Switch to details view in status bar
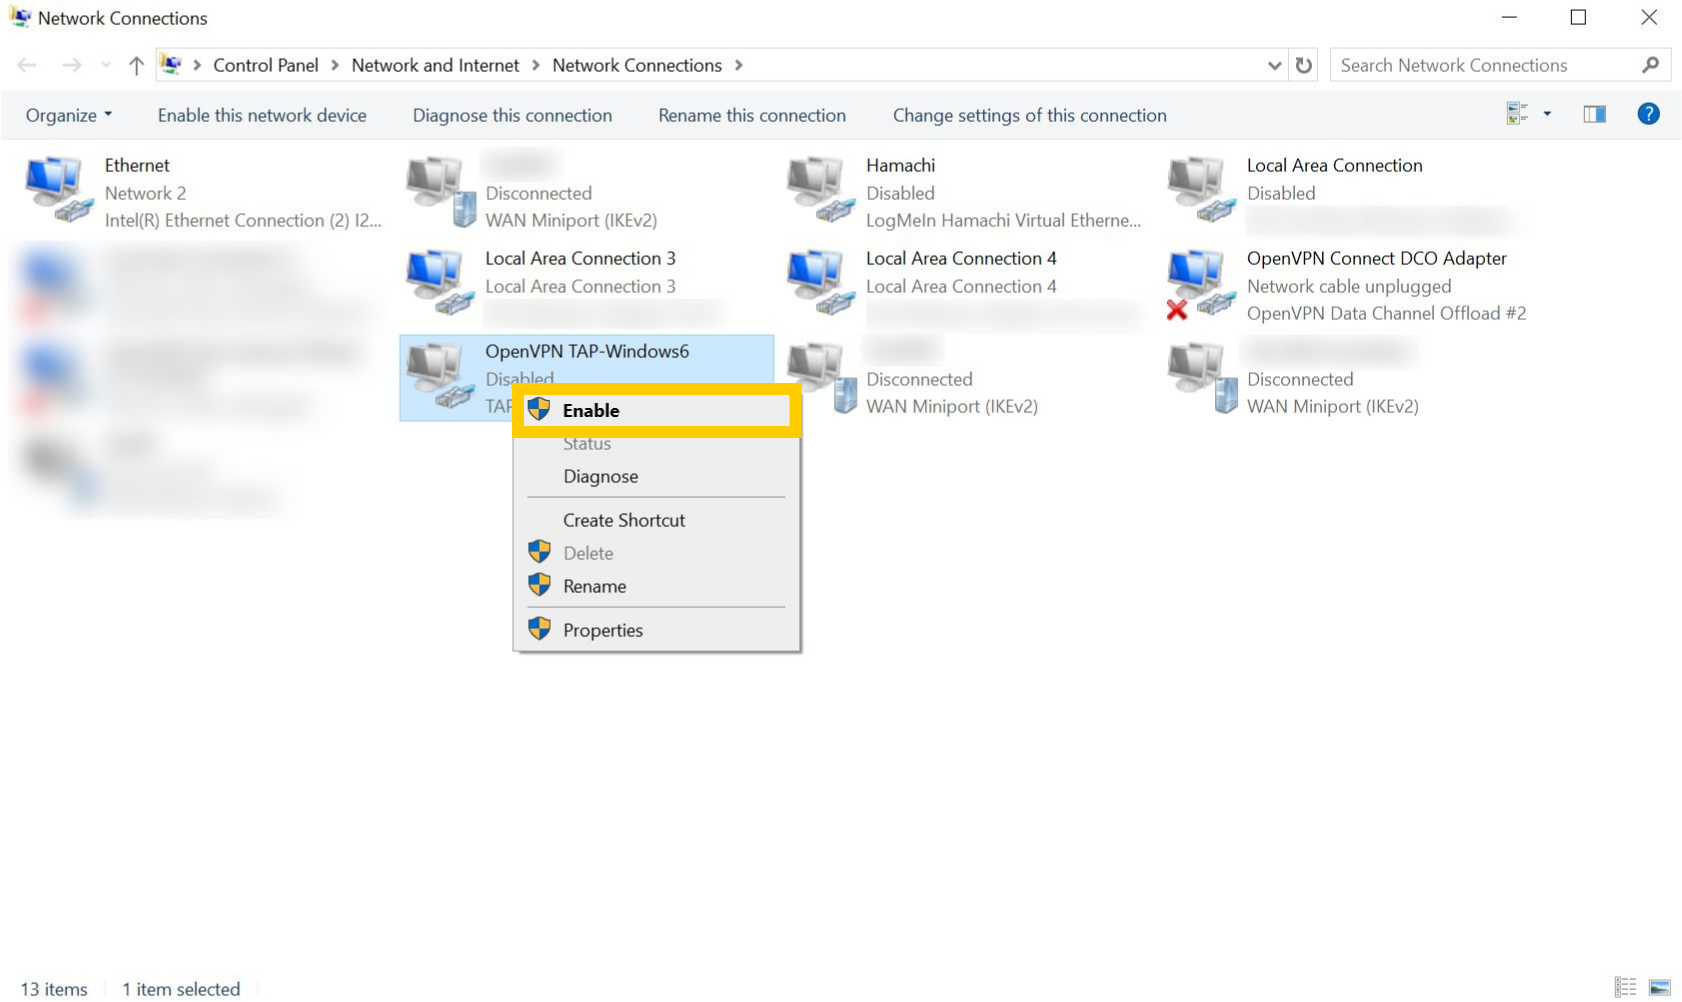The image size is (1682, 1002). click(x=1625, y=987)
